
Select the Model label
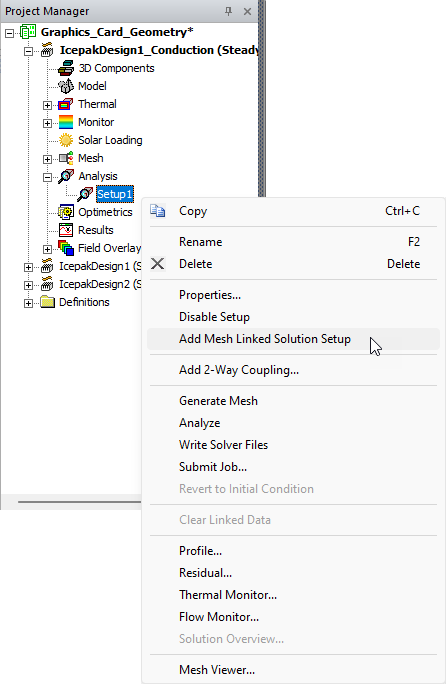[92, 86]
